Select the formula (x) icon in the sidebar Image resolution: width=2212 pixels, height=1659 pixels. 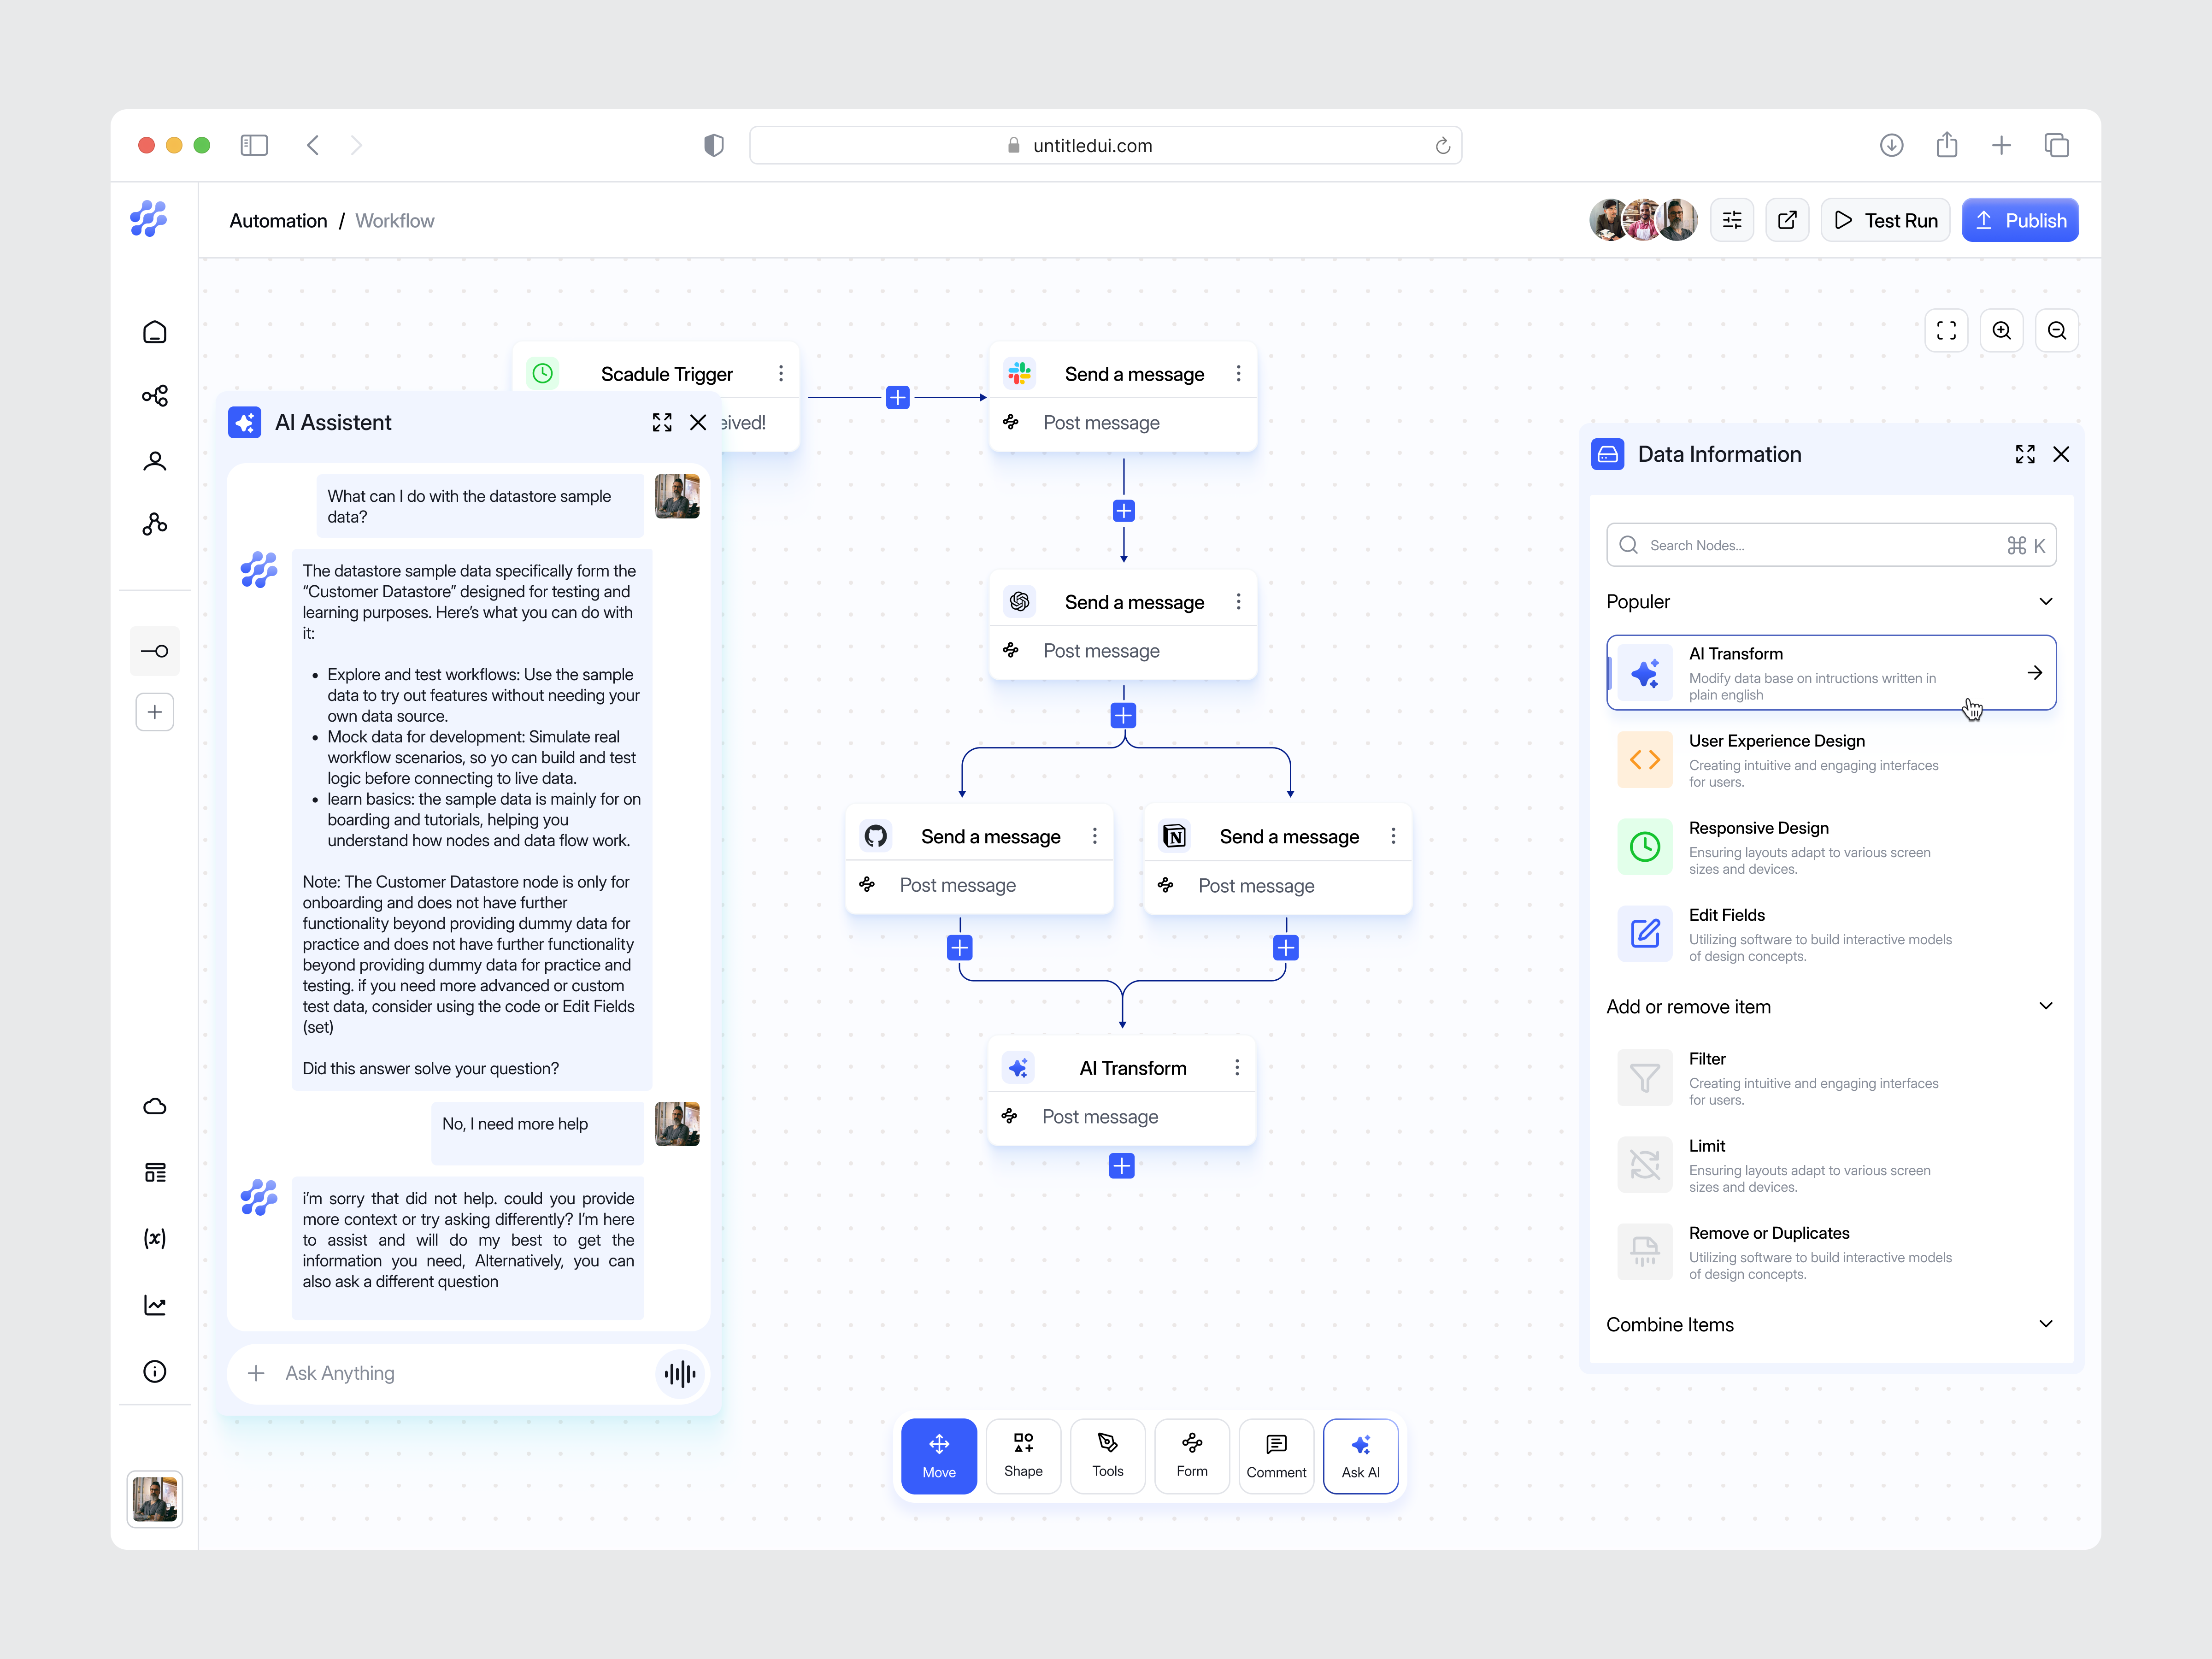click(x=155, y=1239)
